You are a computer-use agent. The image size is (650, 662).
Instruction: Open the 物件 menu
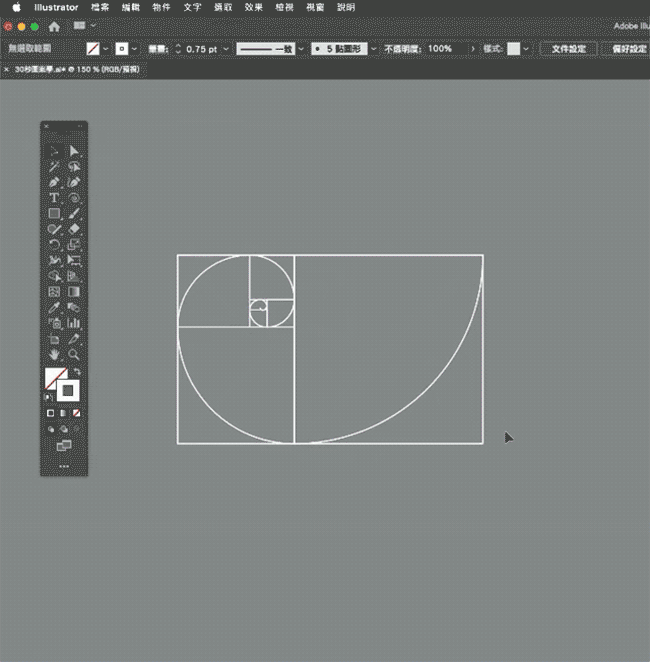tap(161, 7)
